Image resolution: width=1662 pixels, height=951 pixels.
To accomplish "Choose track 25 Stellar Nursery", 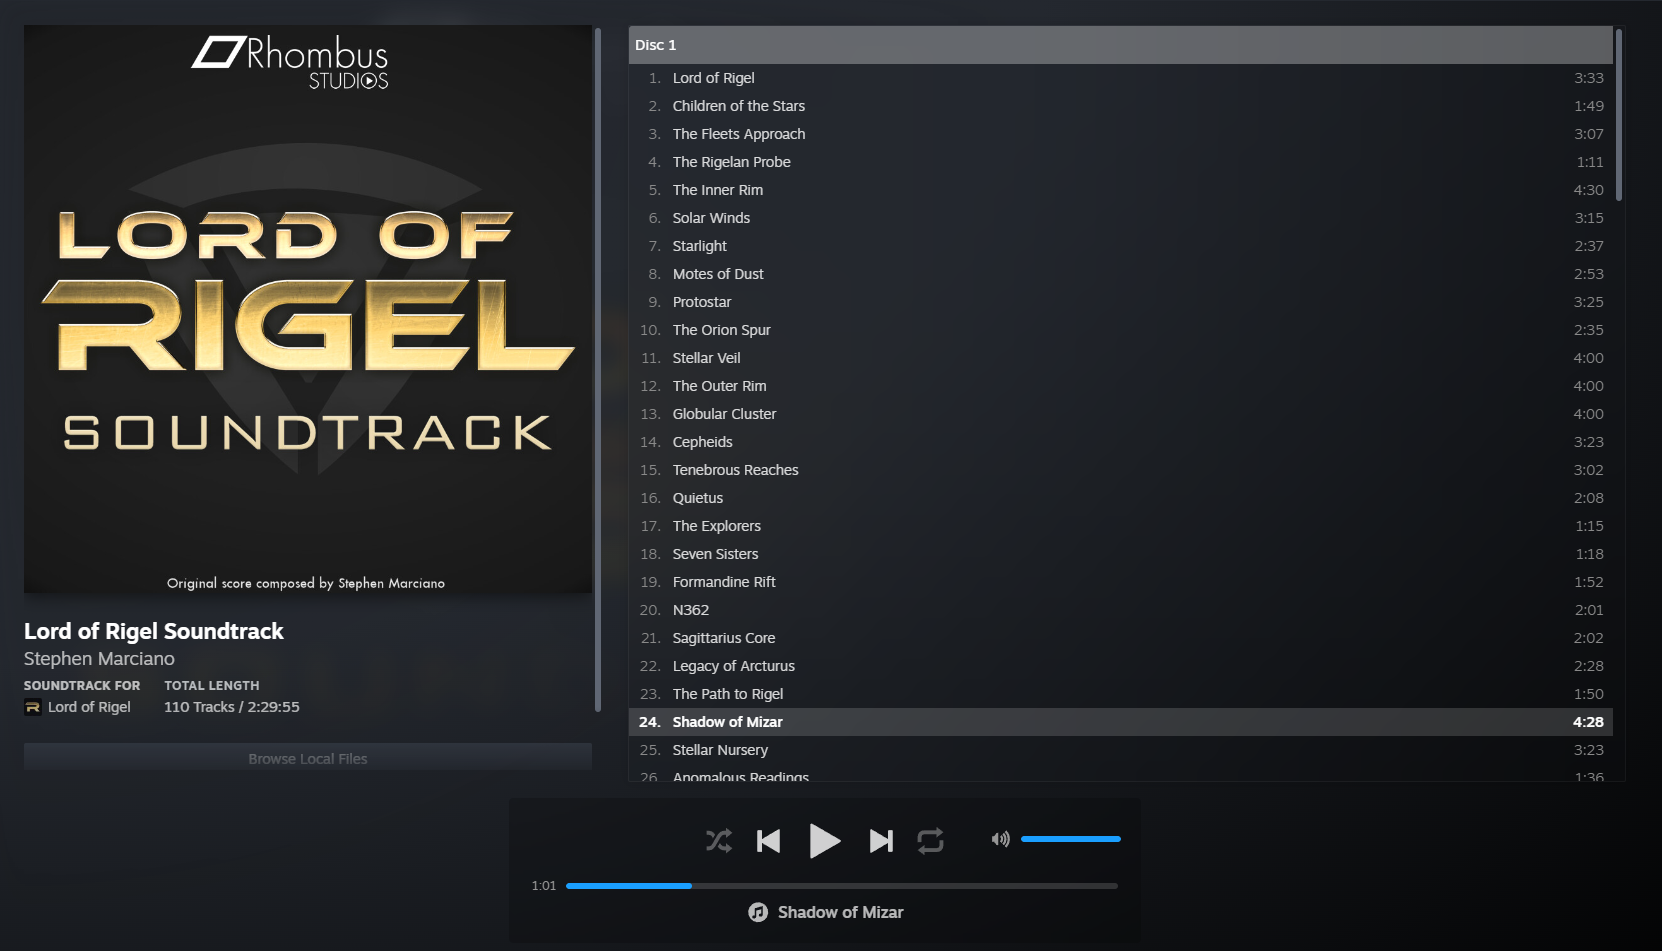I will click(1120, 750).
